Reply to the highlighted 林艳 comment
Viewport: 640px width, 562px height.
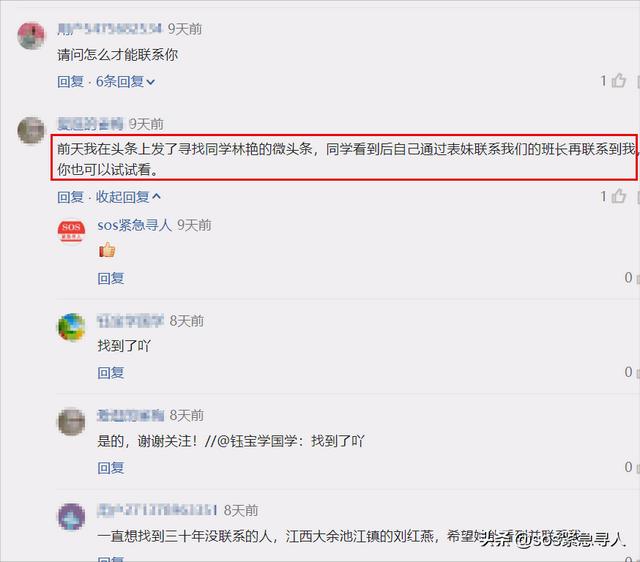point(70,197)
